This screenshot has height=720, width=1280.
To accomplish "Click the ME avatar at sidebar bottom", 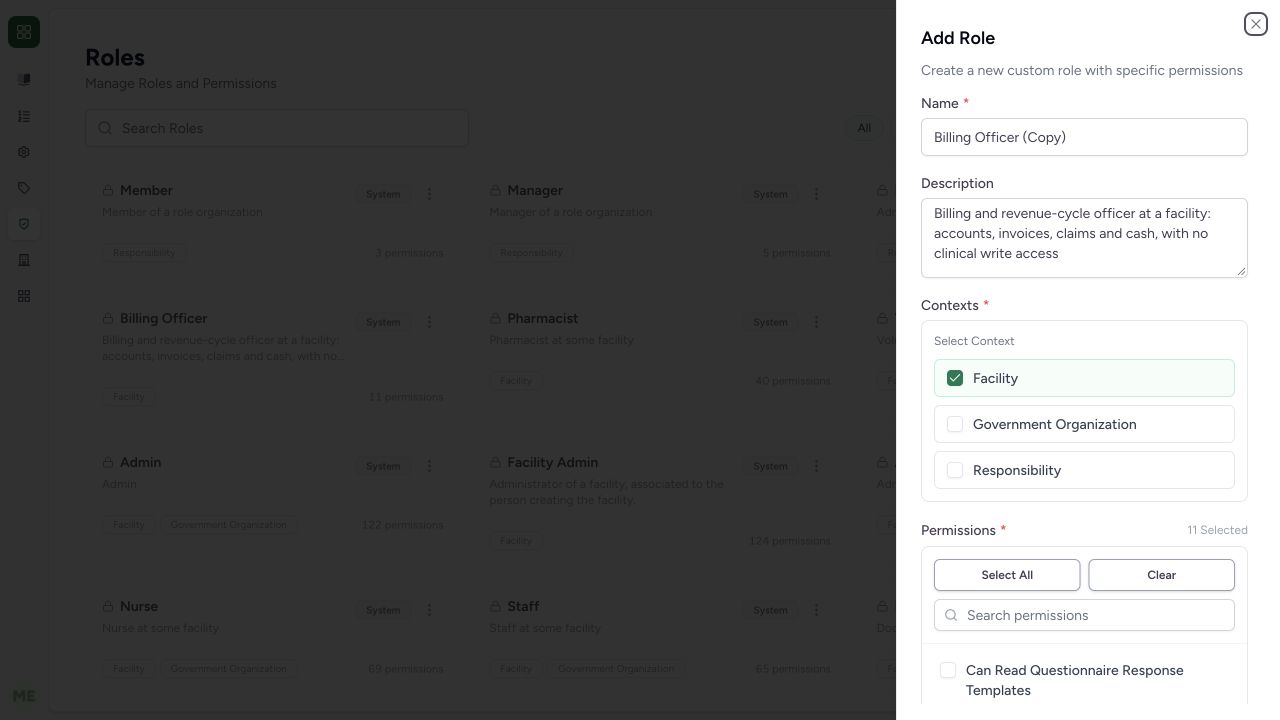I will coord(24,696).
